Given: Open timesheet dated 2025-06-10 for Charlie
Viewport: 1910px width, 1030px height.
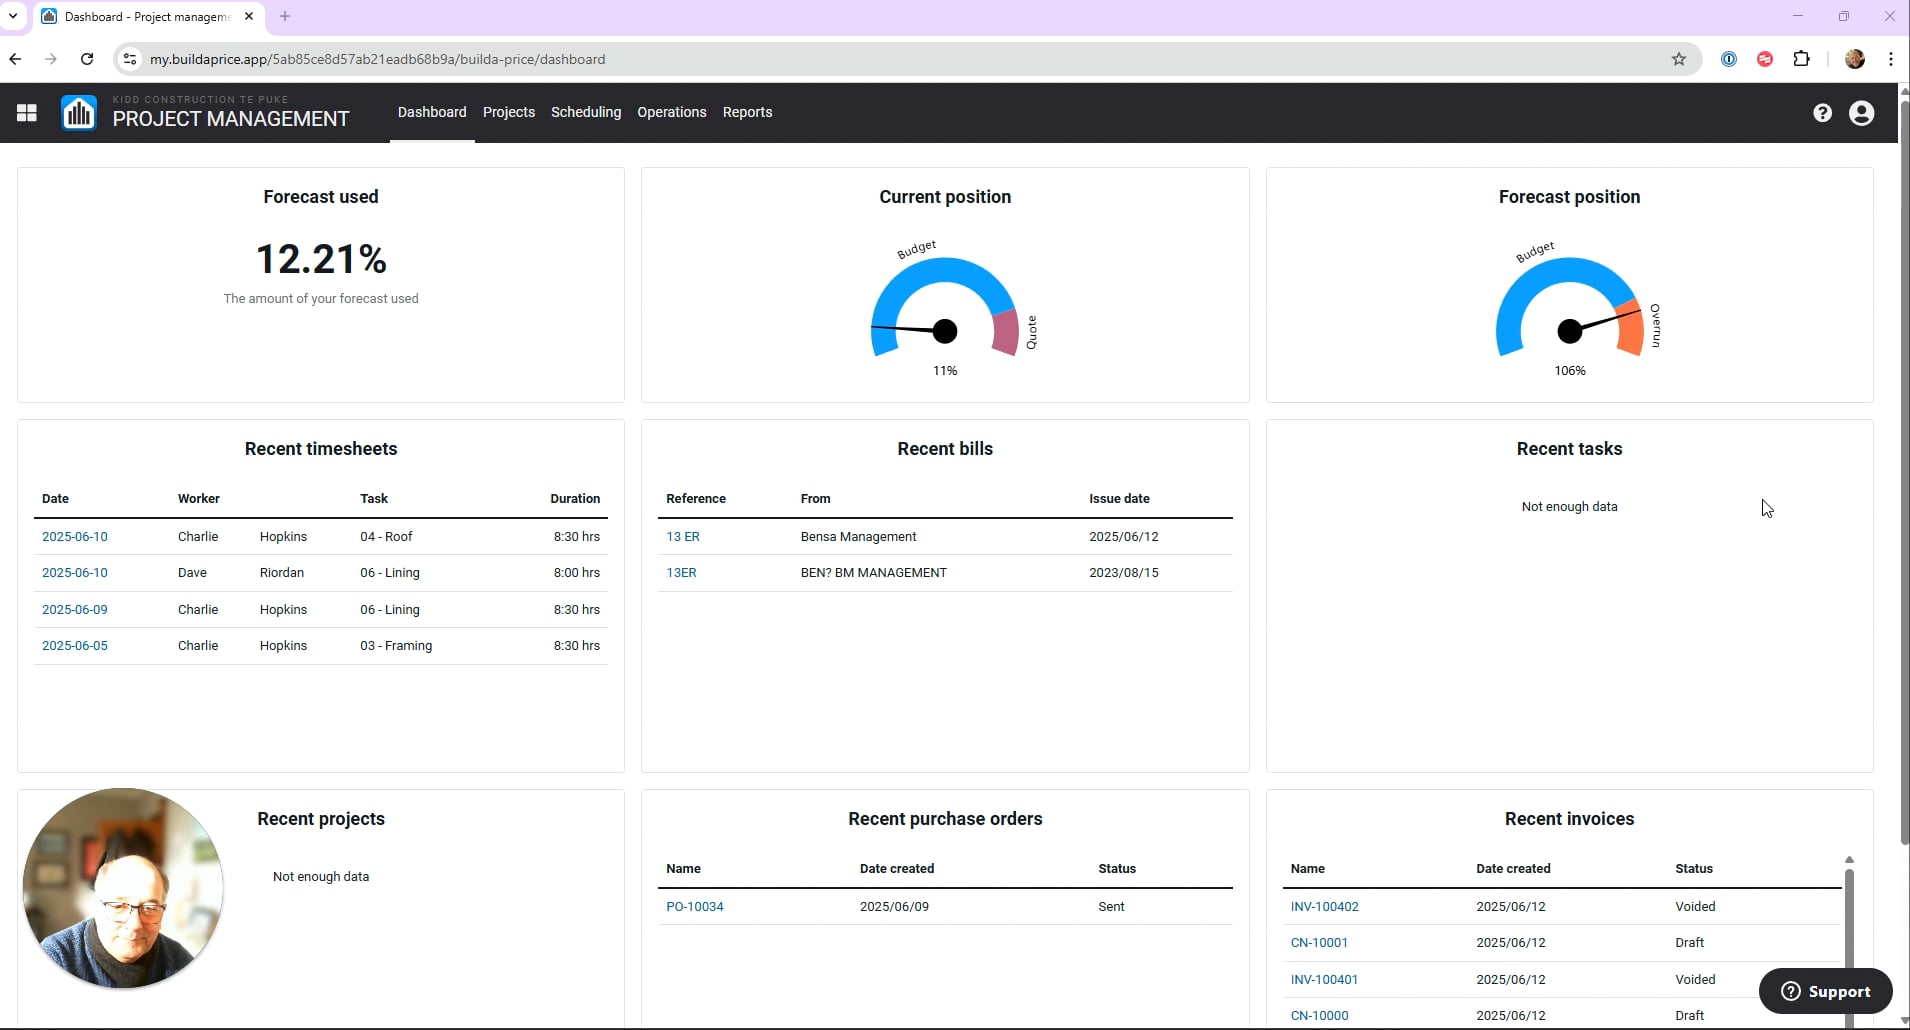Looking at the screenshot, I should [x=75, y=537].
